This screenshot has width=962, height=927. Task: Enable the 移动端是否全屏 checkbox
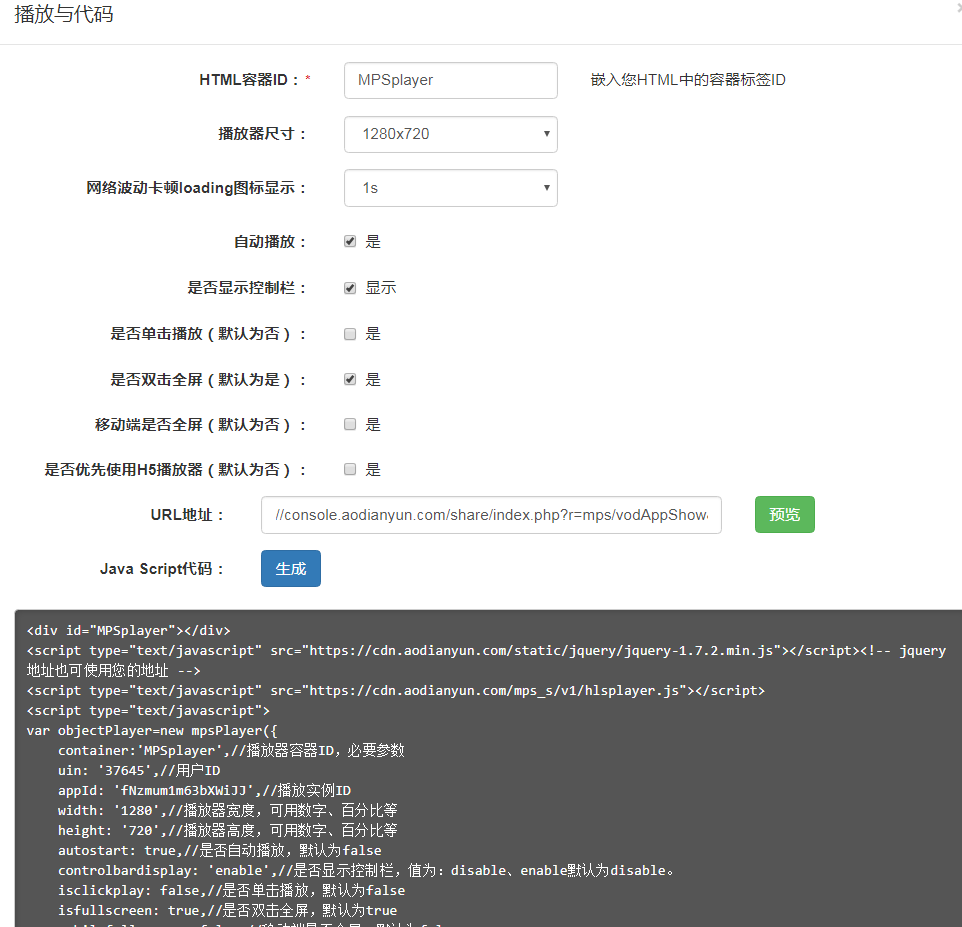[350, 424]
